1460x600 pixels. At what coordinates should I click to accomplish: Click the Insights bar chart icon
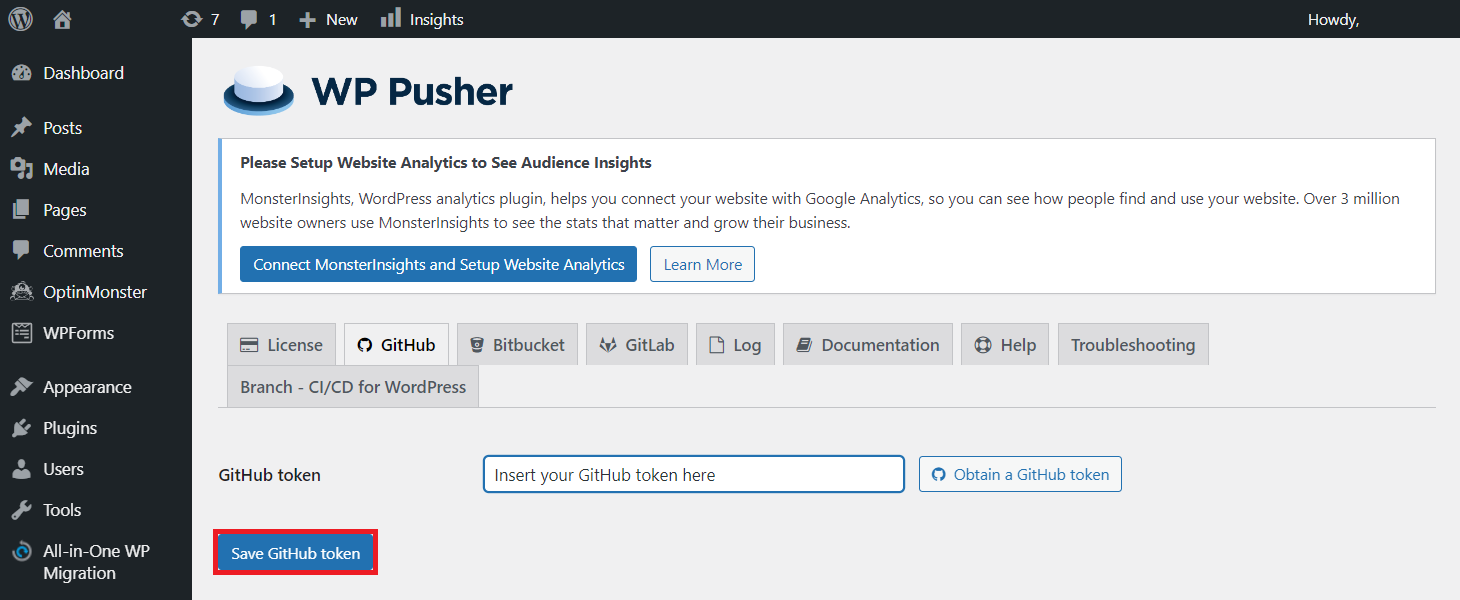pos(391,18)
